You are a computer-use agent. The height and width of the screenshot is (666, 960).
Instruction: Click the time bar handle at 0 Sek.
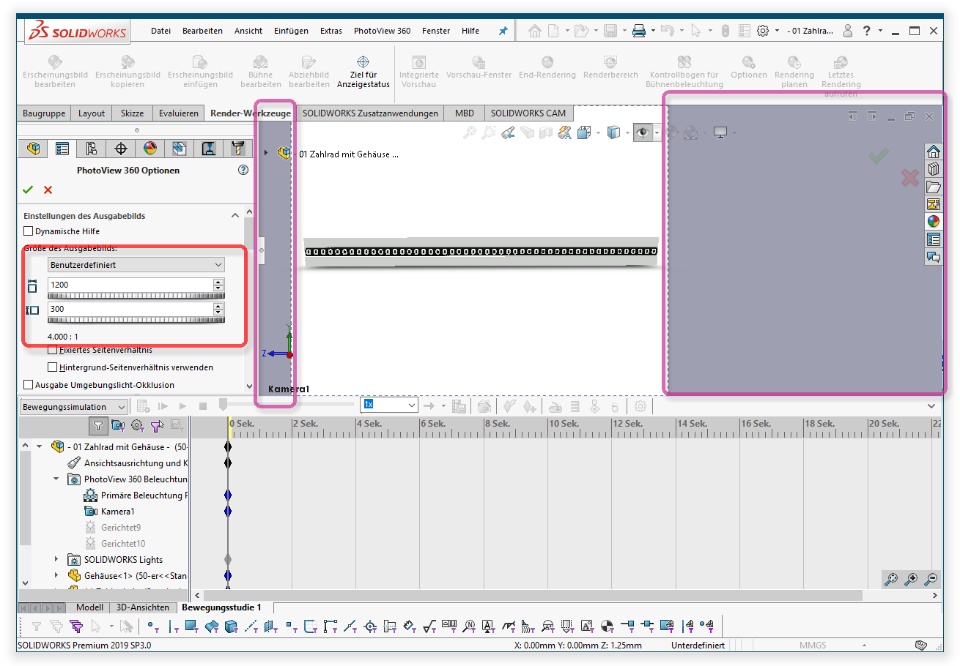223,404
